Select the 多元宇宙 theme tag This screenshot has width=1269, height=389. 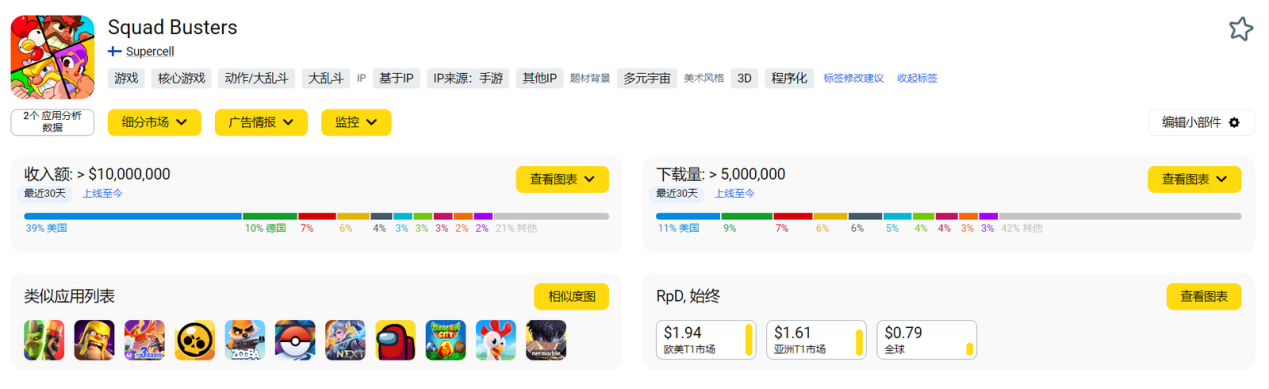tap(646, 78)
